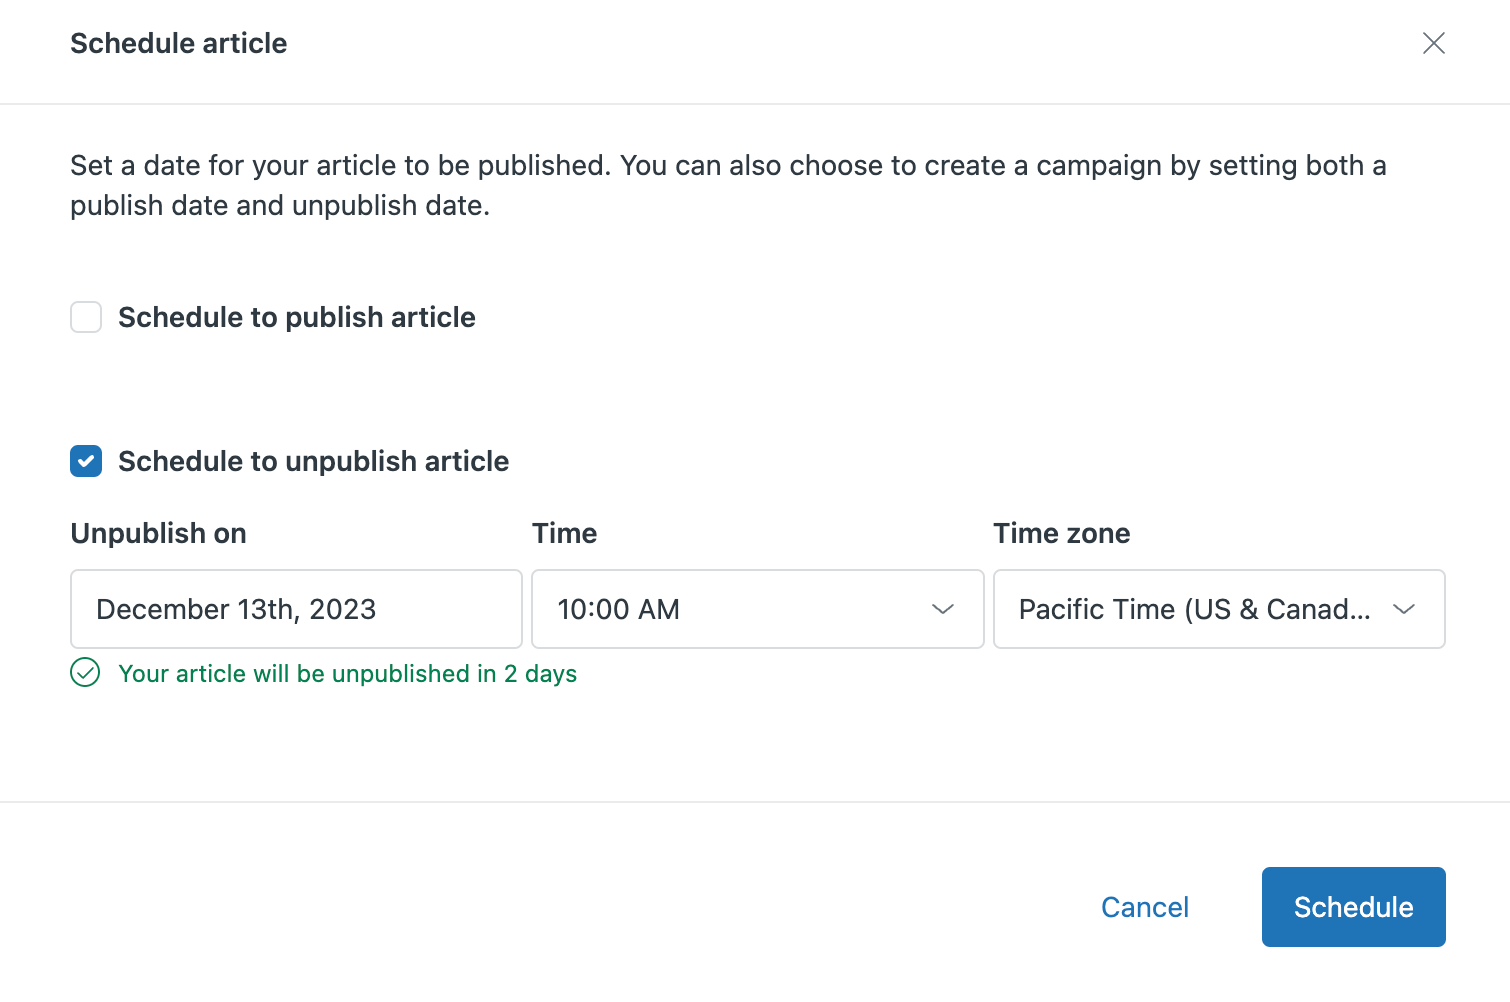
Task: Click the Schedule article dialog title
Action: point(178,43)
